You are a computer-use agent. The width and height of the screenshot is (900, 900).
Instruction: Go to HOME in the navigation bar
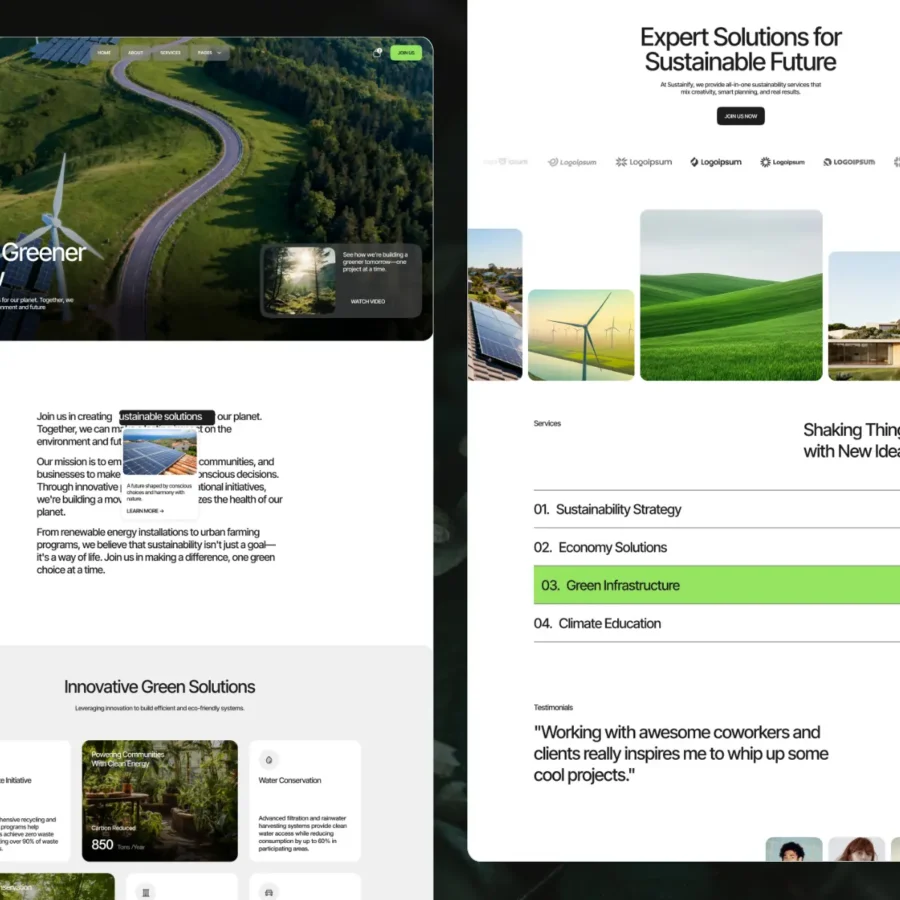(104, 53)
